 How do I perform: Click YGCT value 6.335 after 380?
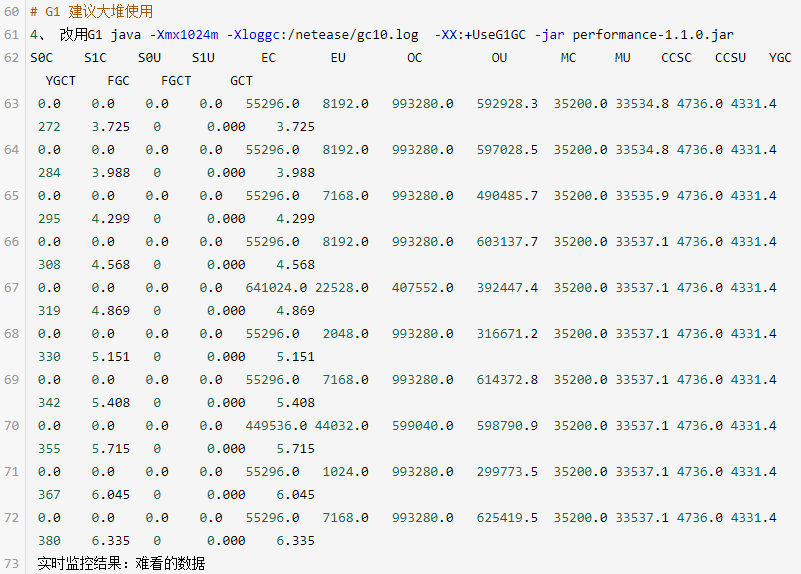[110, 540]
